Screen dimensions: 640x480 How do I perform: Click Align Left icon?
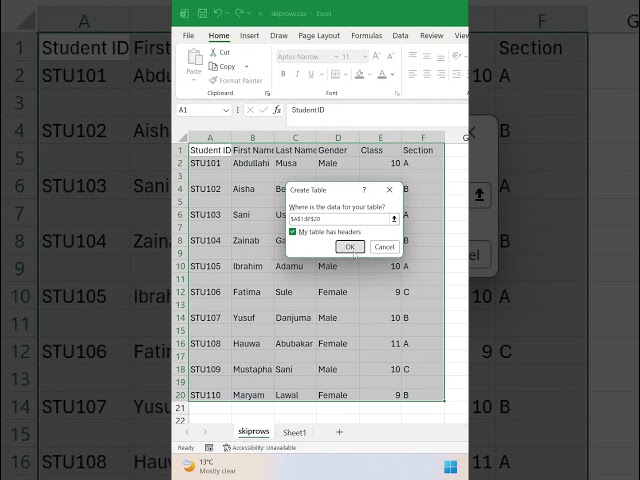[x=413, y=74]
